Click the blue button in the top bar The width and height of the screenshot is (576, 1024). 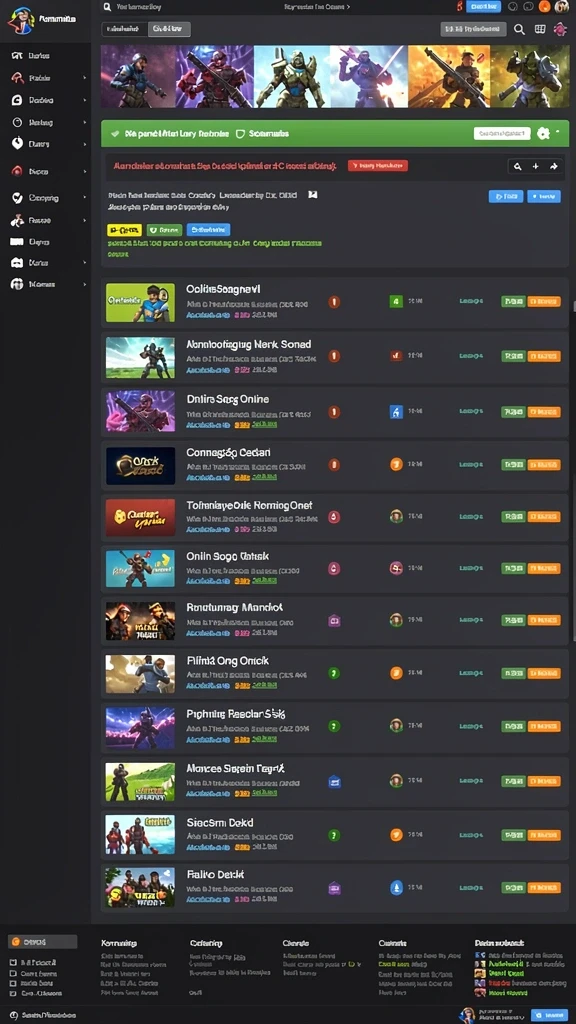[x=483, y=7]
